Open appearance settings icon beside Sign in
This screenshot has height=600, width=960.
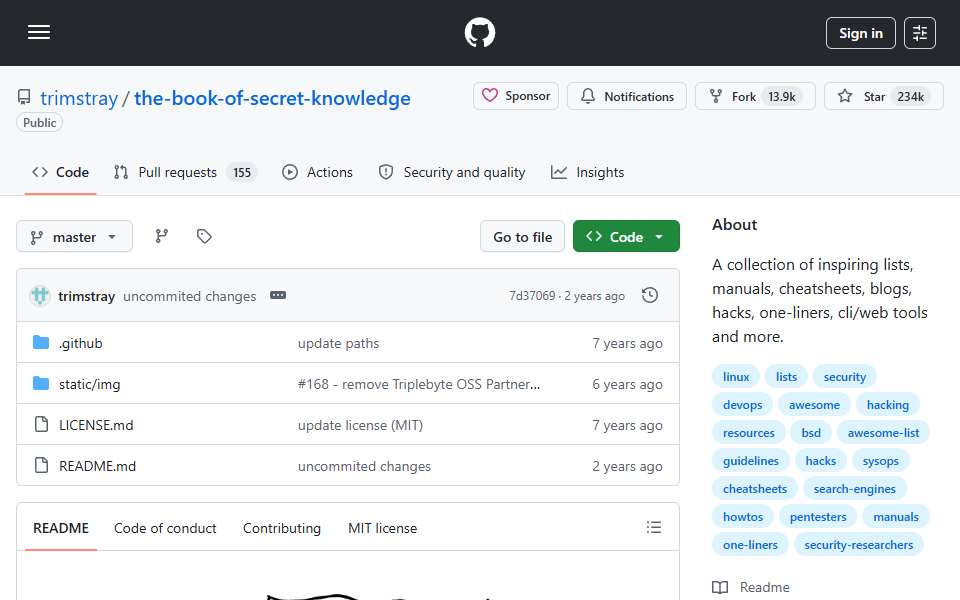click(x=920, y=33)
